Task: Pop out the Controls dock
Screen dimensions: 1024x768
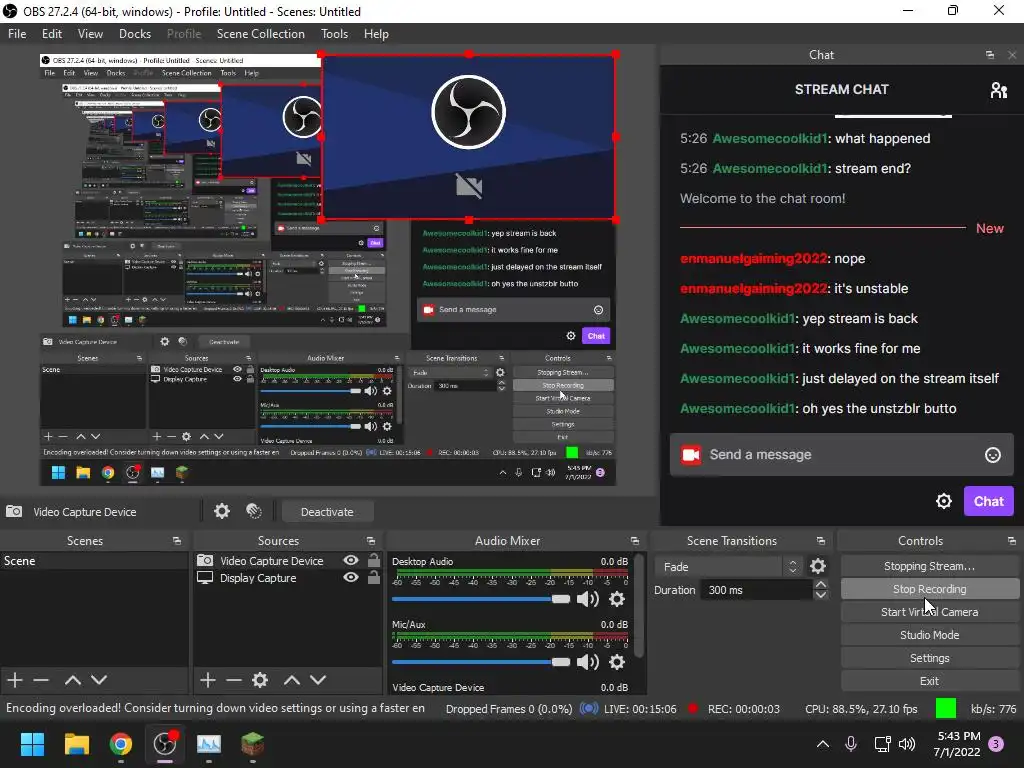Action: pyautogui.click(x=1012, y=541)
